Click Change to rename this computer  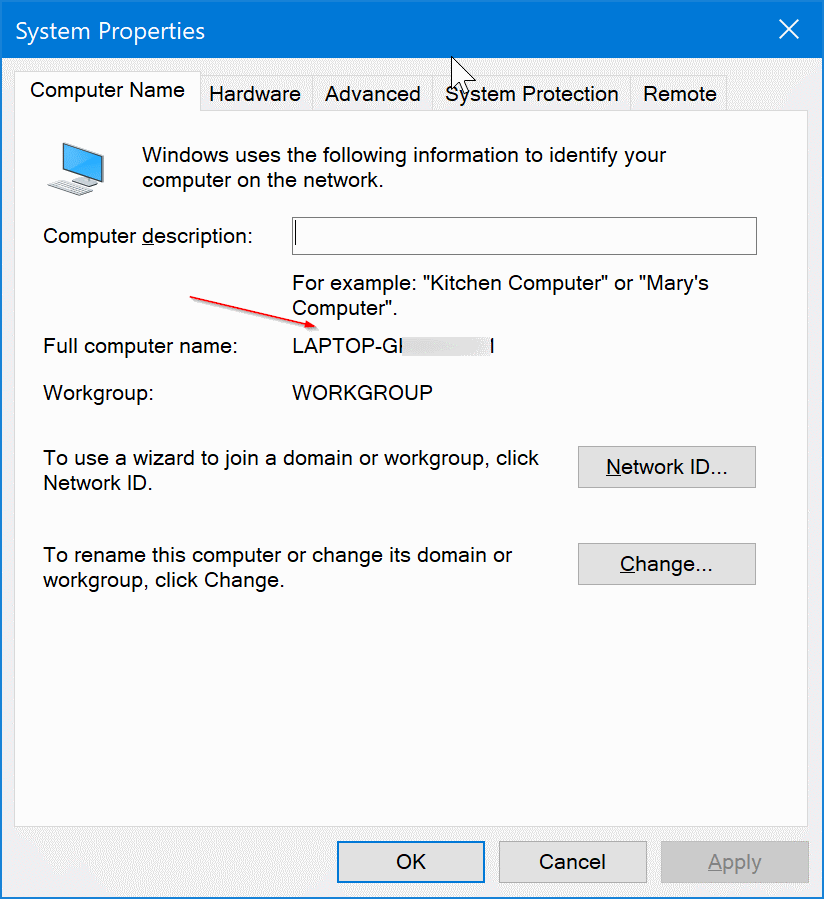tap(666, 564)
